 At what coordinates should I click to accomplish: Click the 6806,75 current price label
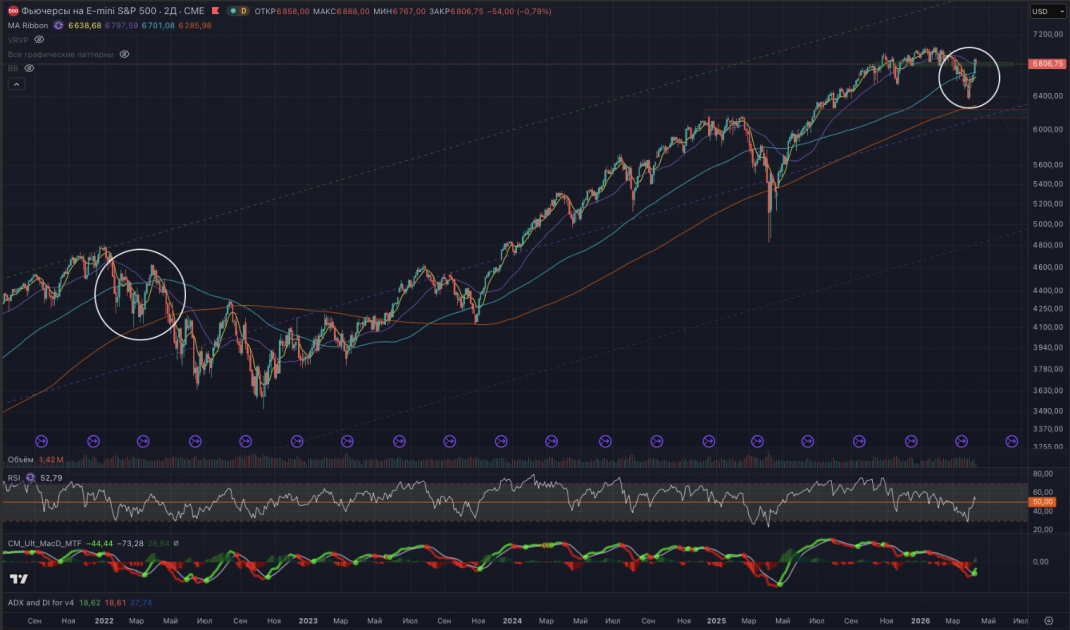click(1047, 63)
